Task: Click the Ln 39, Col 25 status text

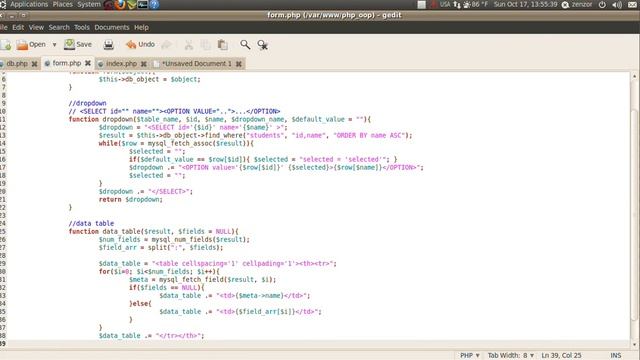Action: (x=561, y=356)
